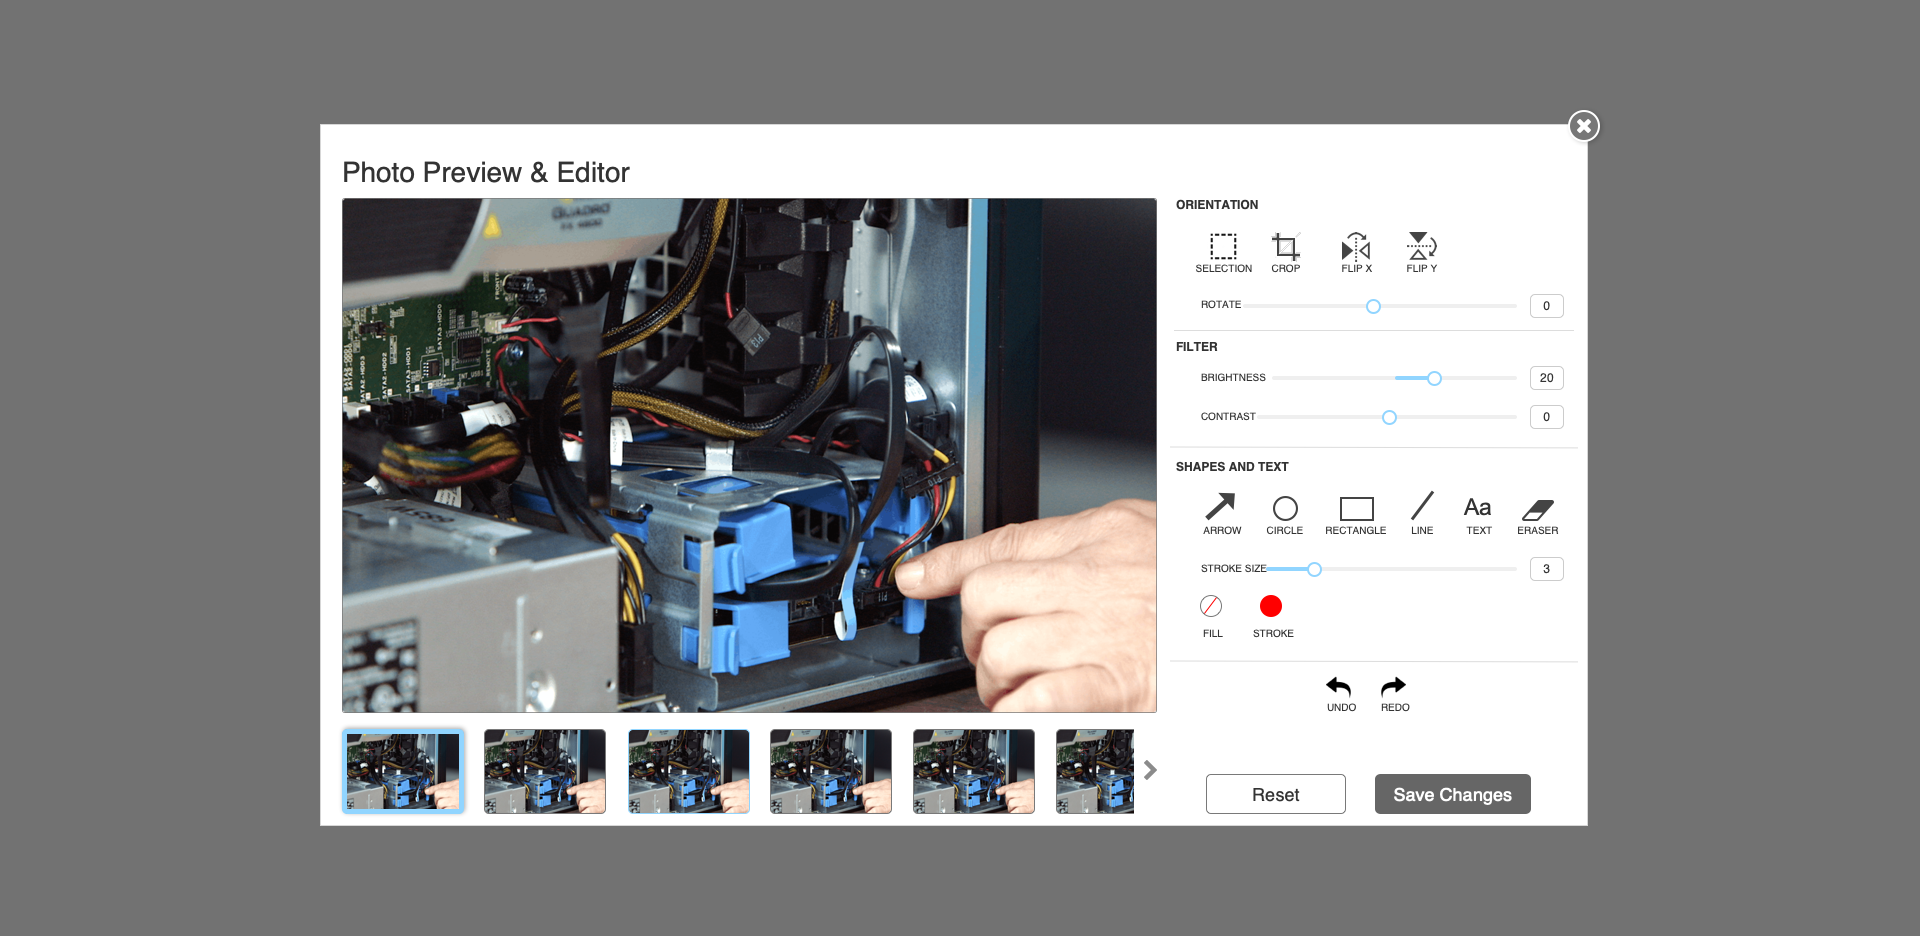
Task: Click the Rotate slider handle
Action: point(1373,306)
